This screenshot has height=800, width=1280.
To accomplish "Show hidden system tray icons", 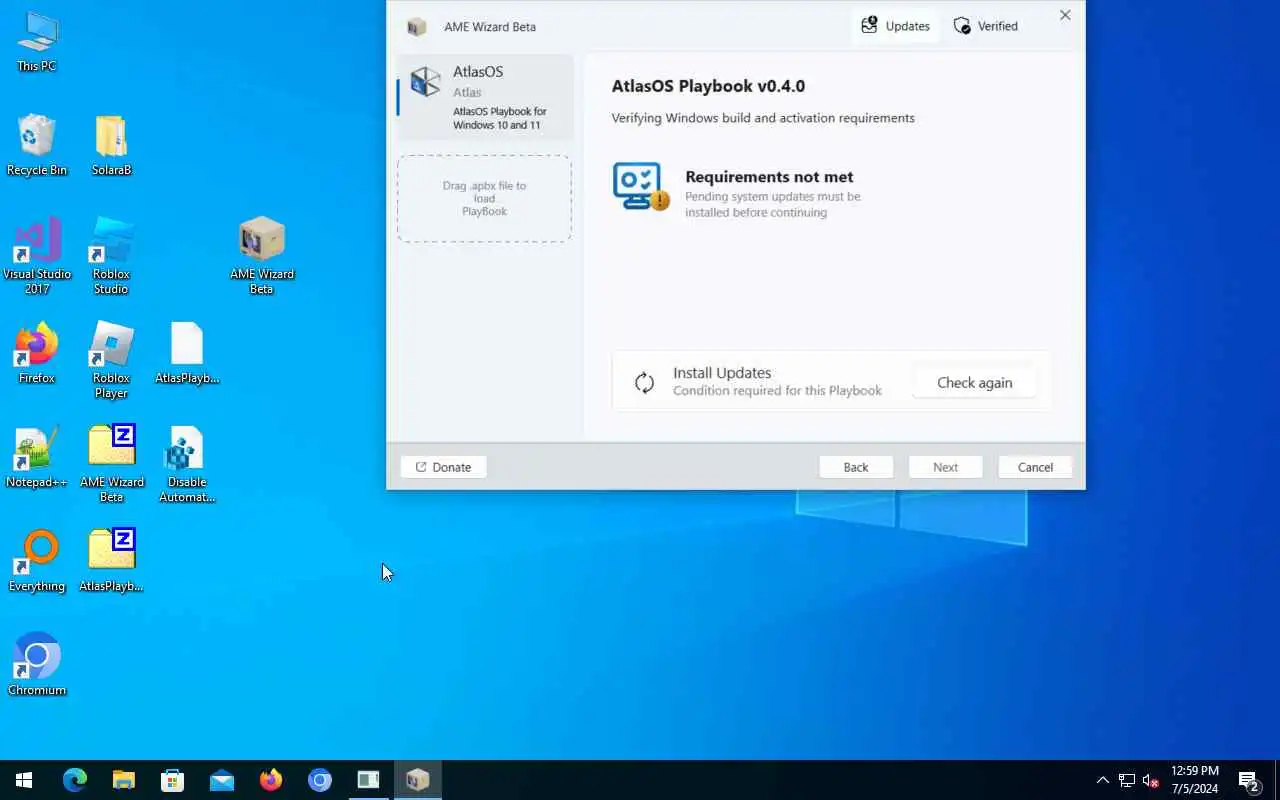I will pyautogui.click(x=1103, y=780).
